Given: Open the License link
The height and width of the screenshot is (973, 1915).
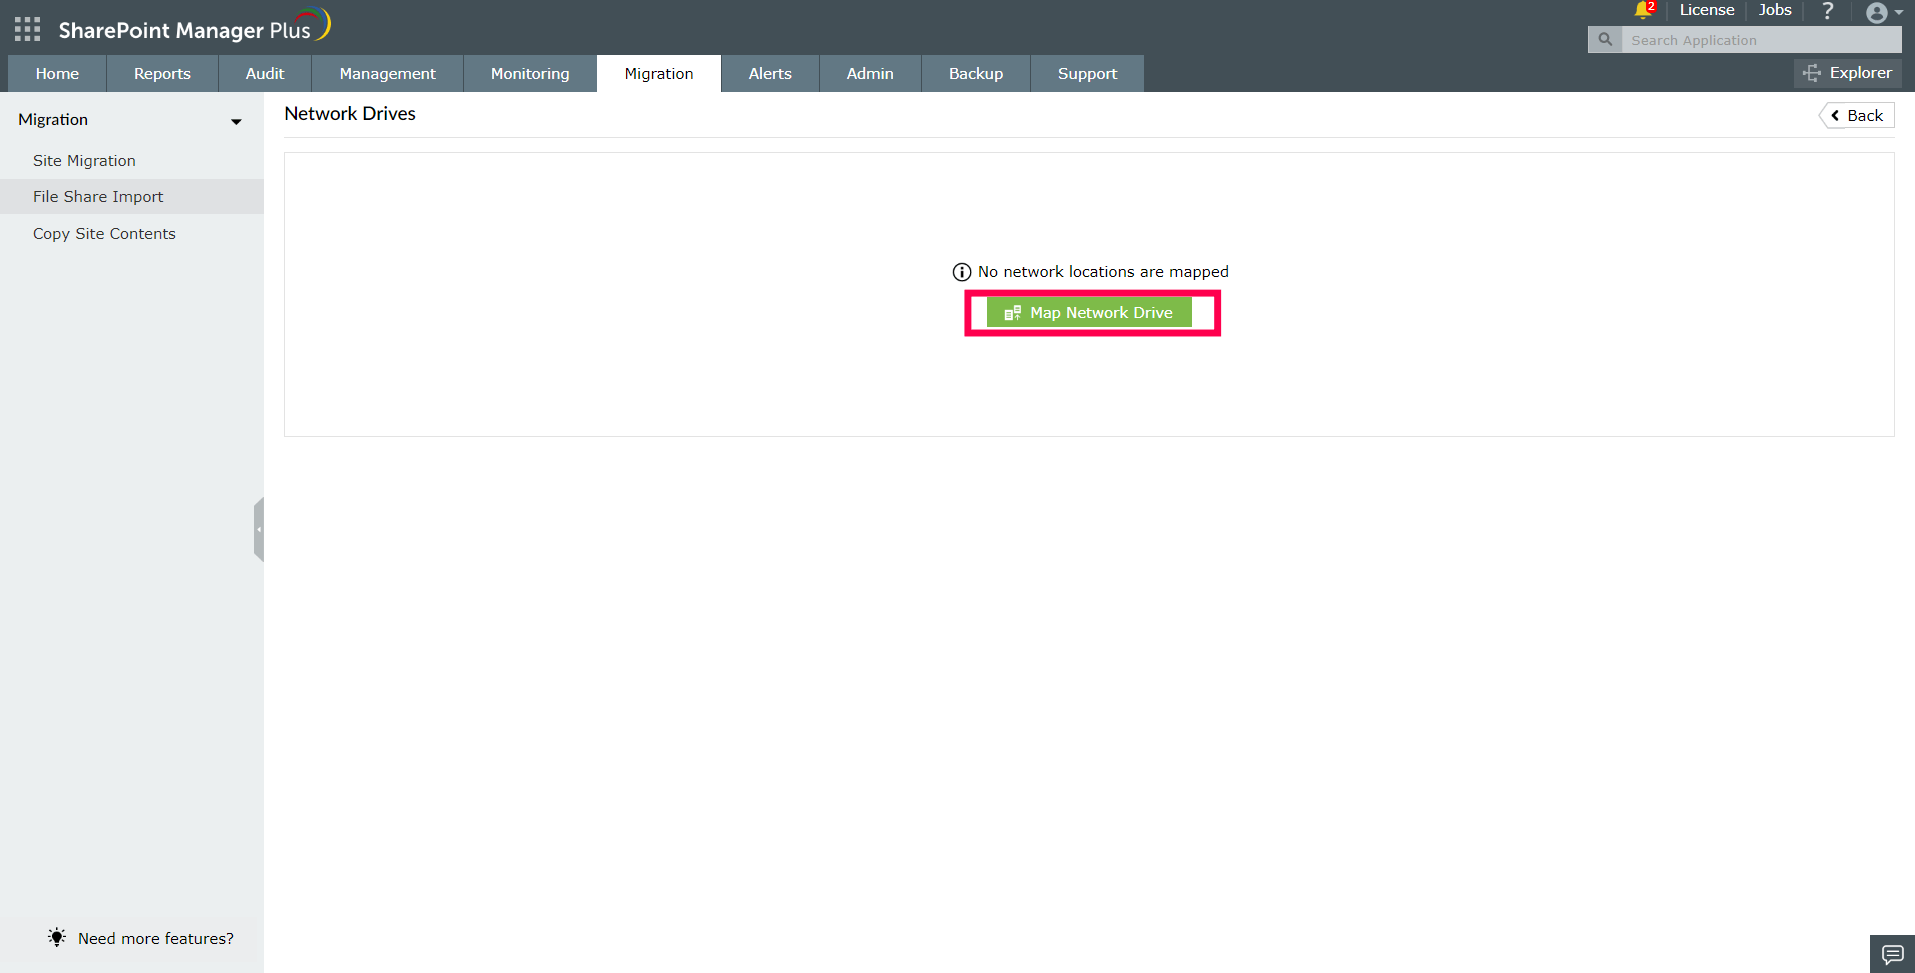Looking at the screenshot, I should (x=1707, y=10).
